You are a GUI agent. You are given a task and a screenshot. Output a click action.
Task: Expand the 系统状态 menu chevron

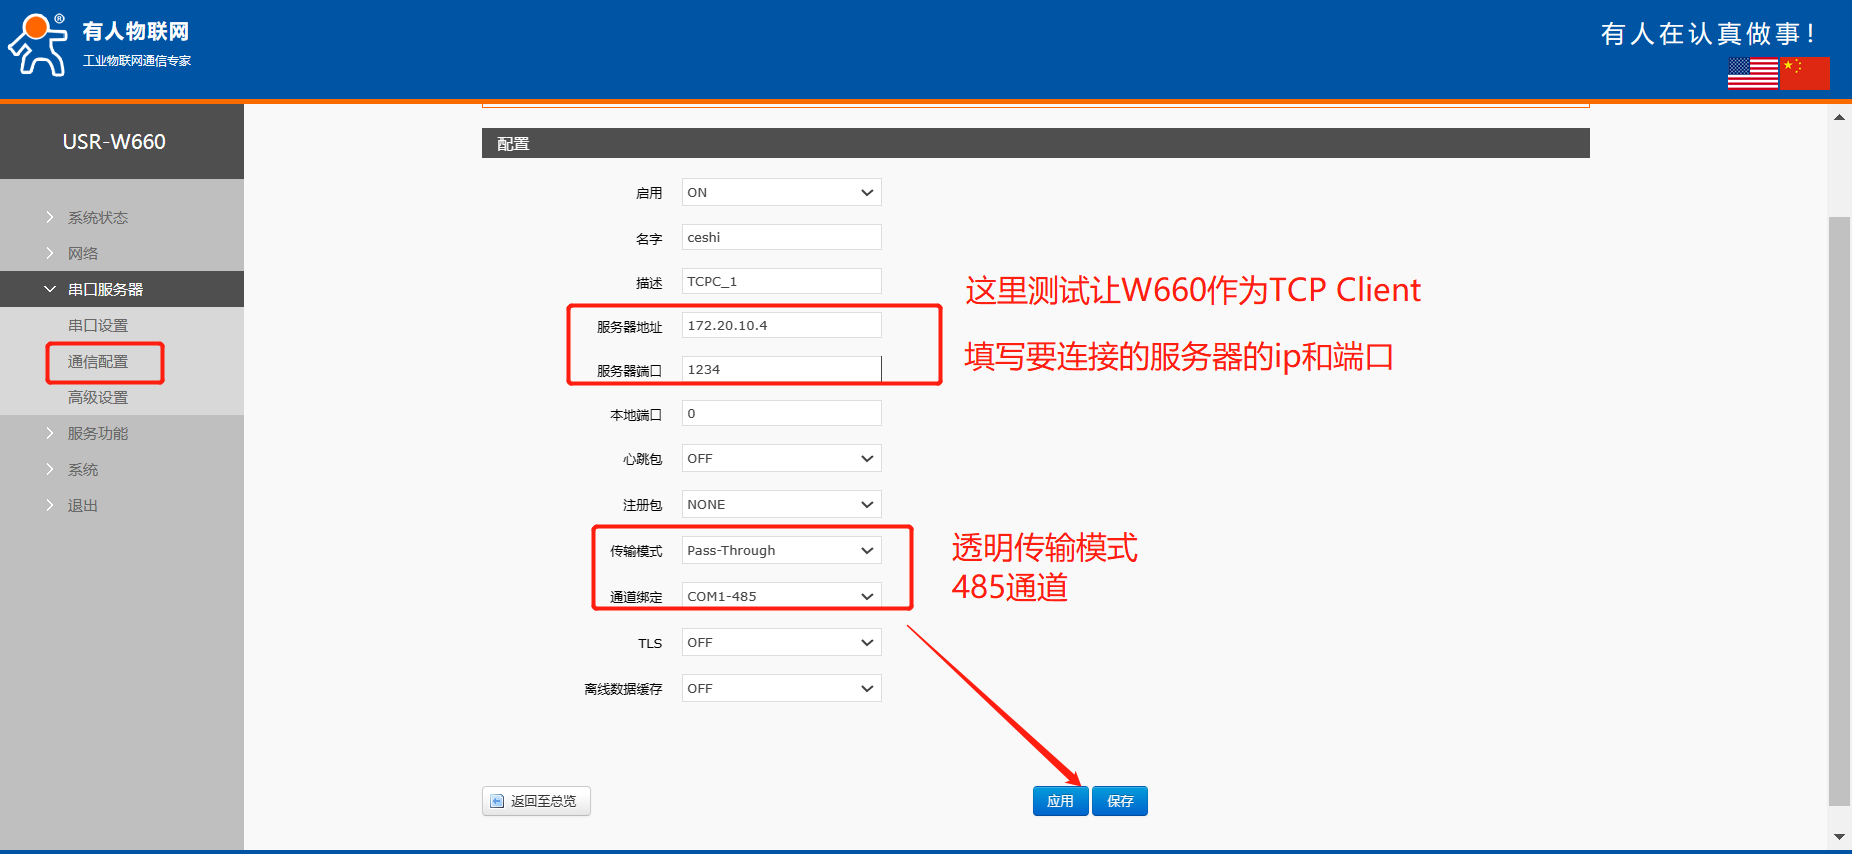[50, 217]
